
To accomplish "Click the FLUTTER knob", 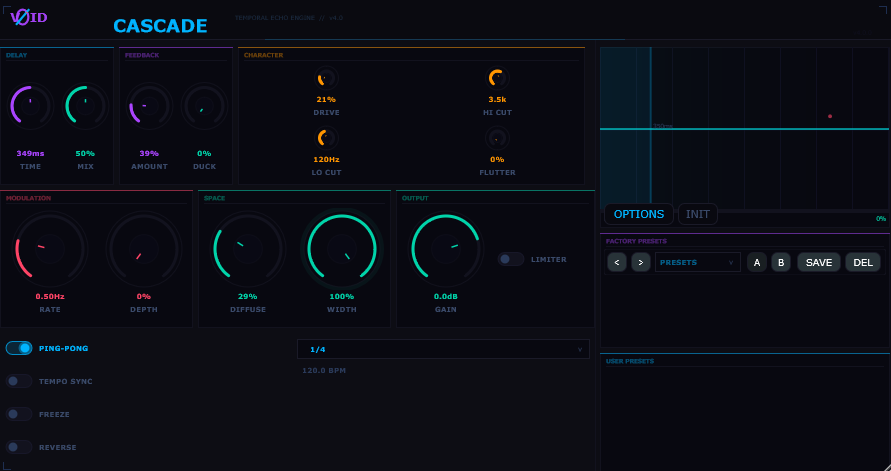I will point(497,137).
